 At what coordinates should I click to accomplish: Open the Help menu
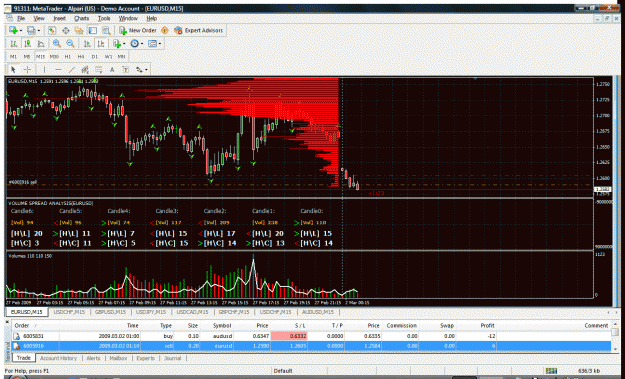(x=151, y=18)
